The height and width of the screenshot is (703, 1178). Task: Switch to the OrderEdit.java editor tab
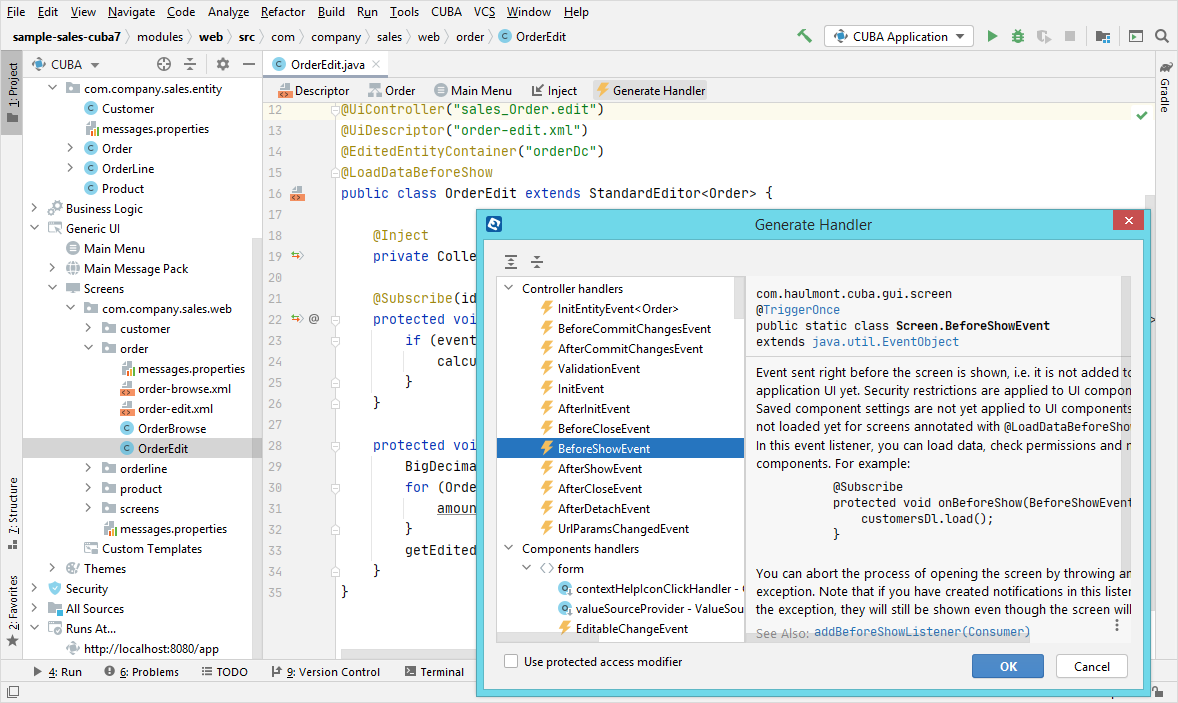click(326, 64)
